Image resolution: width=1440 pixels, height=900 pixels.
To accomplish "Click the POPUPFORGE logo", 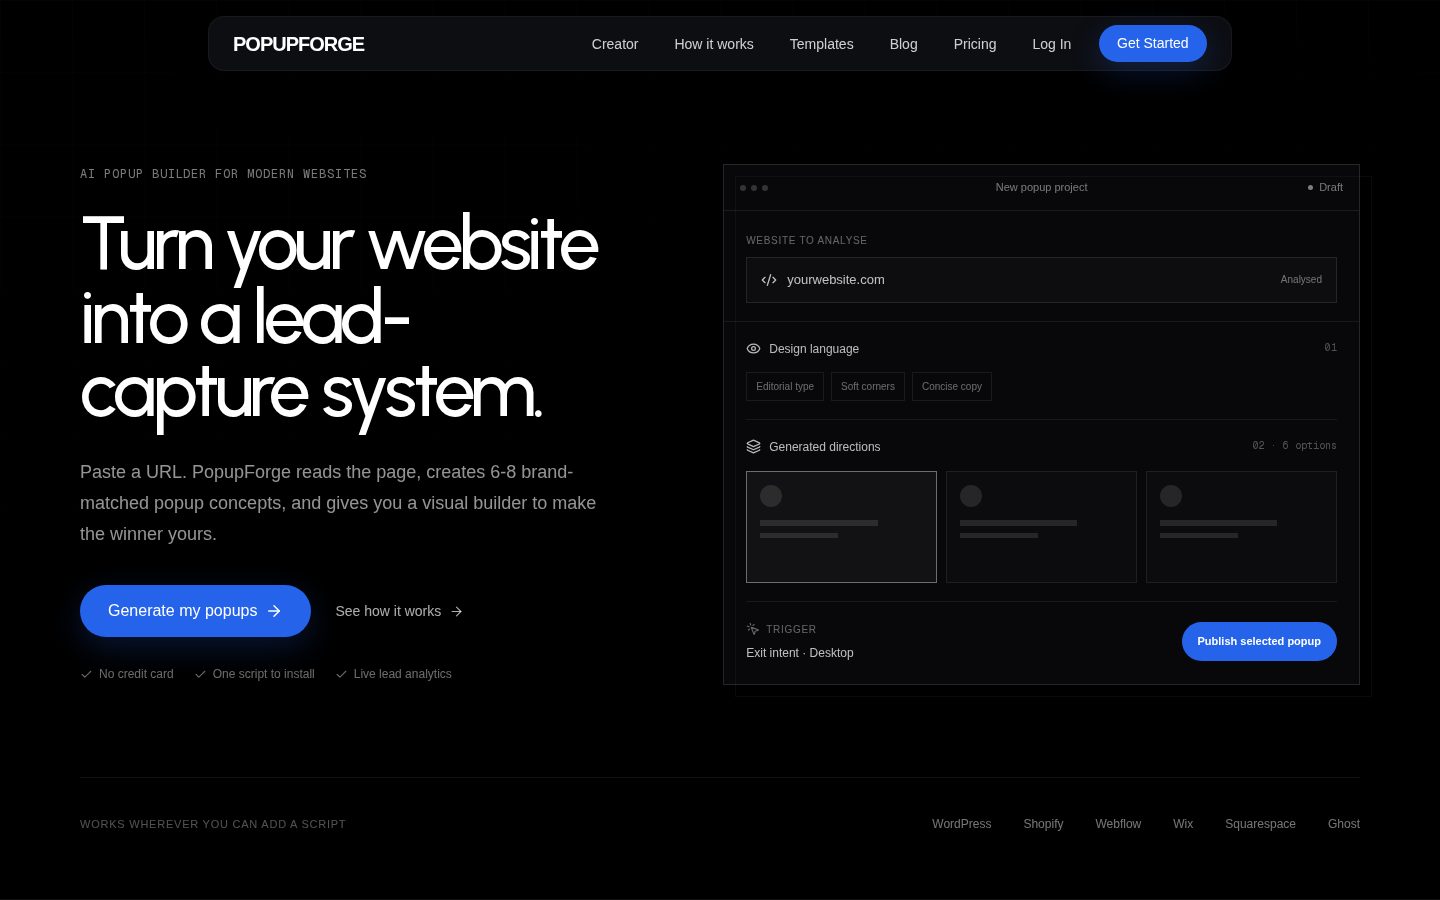I will tap(298, 44).
